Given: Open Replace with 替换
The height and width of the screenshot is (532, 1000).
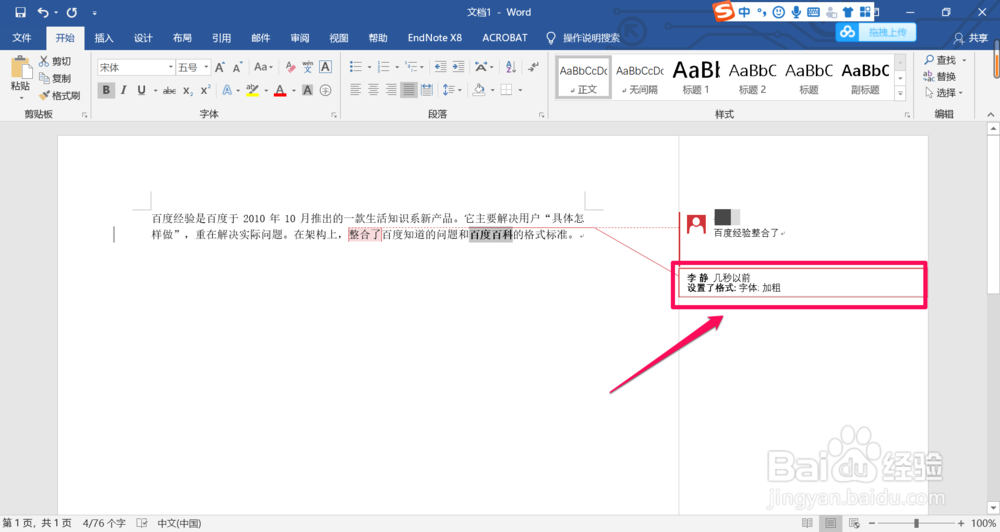Looking at the screenshot, I should coord(940,77).
